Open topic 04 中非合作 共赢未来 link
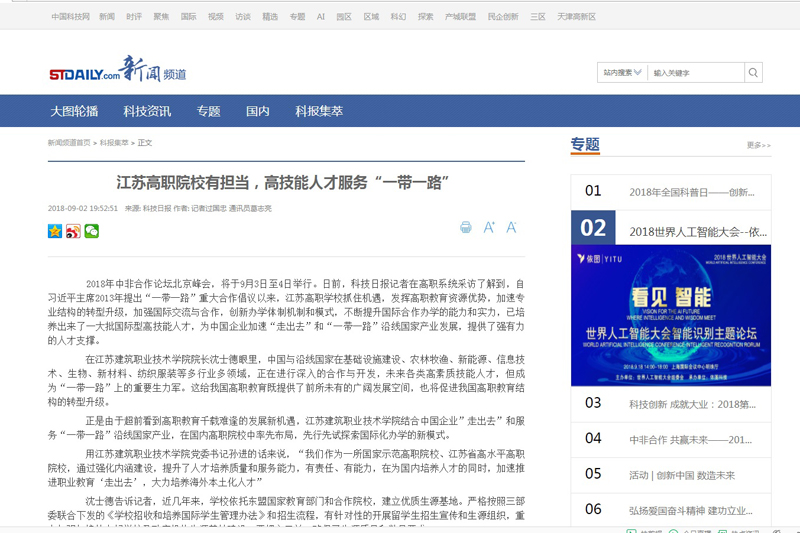Screen dimensions: 800x533 (690, 439)
